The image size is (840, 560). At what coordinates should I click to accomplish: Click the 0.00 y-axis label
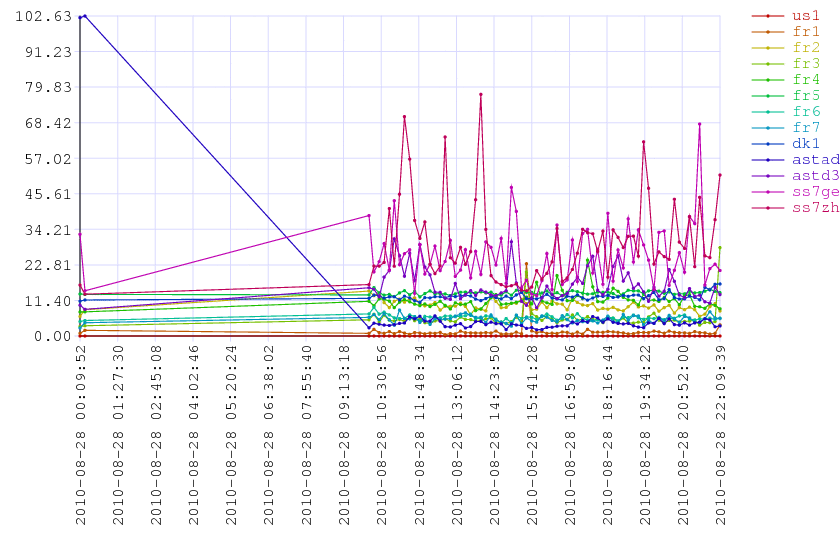click(x=49, y=337)
